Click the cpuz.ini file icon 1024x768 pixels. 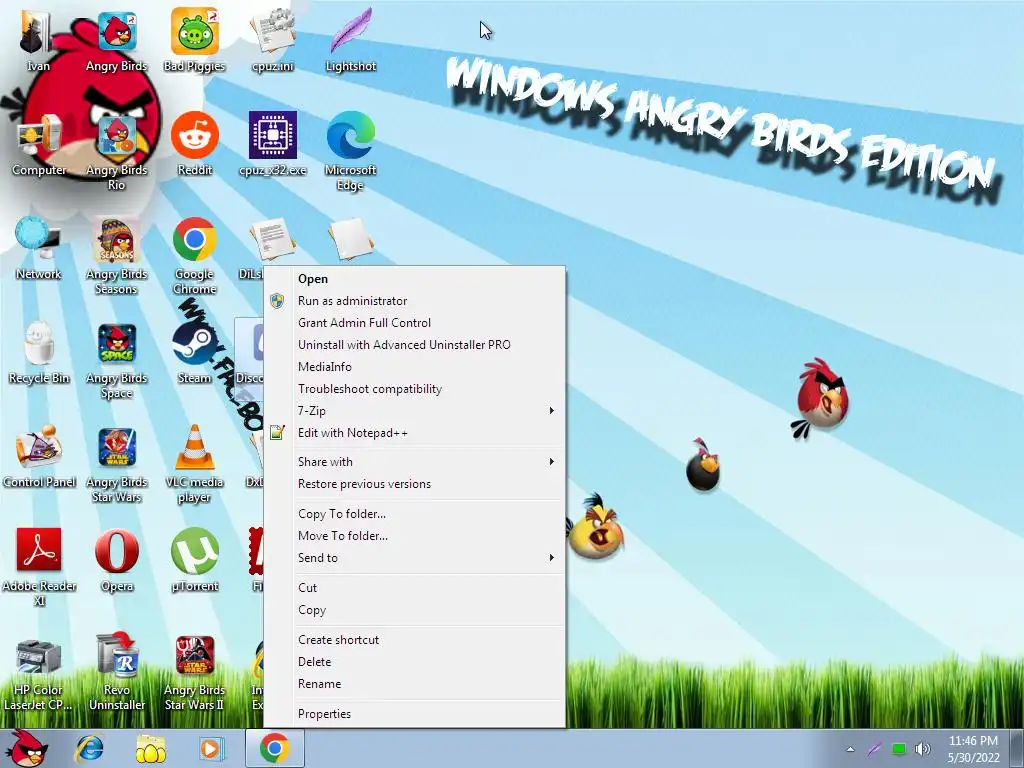[x=272, y=40]
